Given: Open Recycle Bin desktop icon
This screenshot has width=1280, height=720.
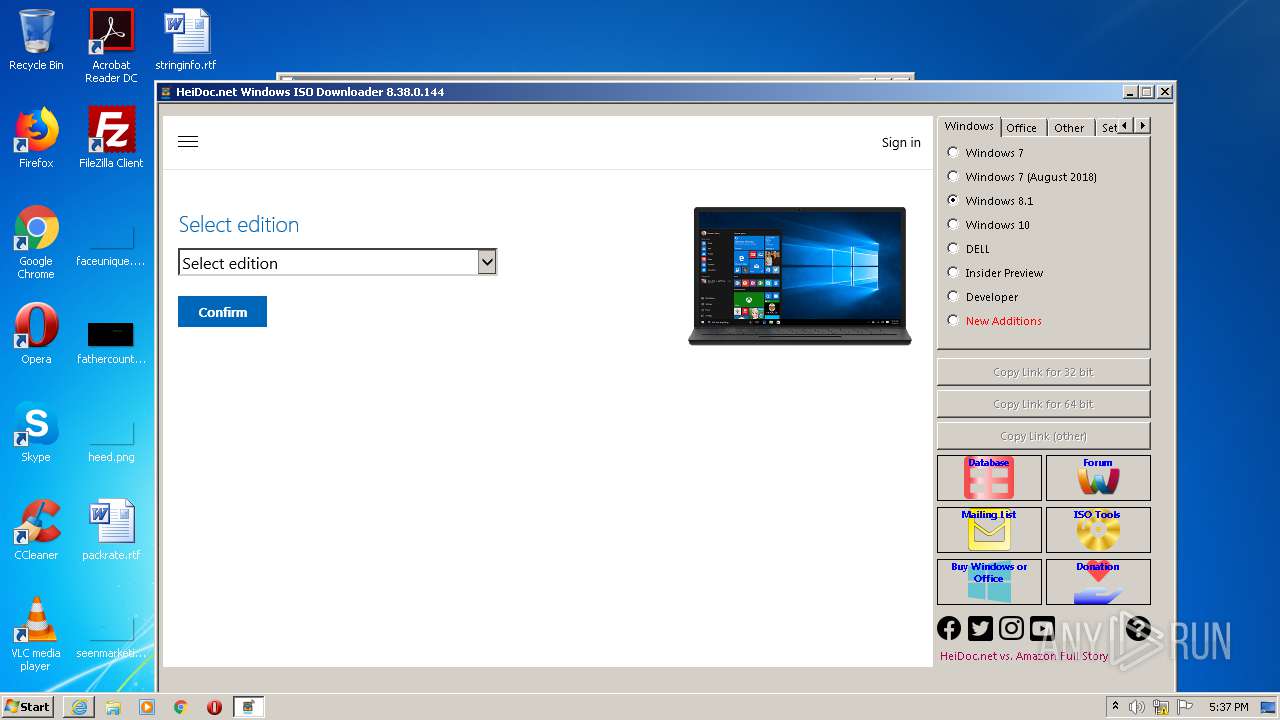Looking at the screenshot, I should [36, 40].
